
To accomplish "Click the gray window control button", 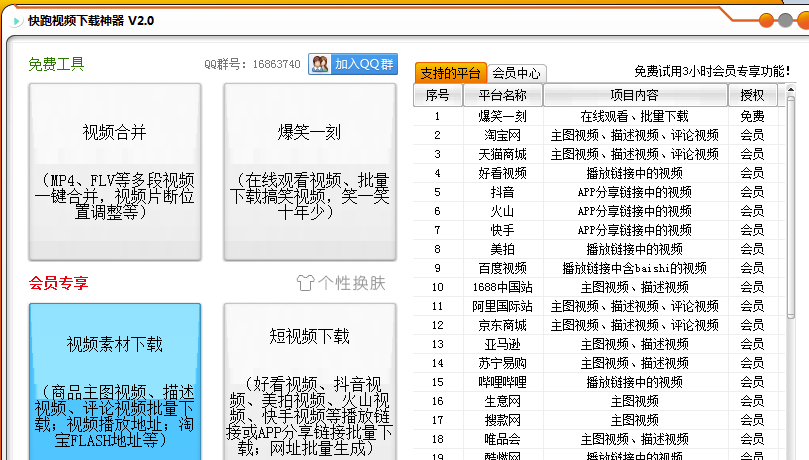I will 785,21.
